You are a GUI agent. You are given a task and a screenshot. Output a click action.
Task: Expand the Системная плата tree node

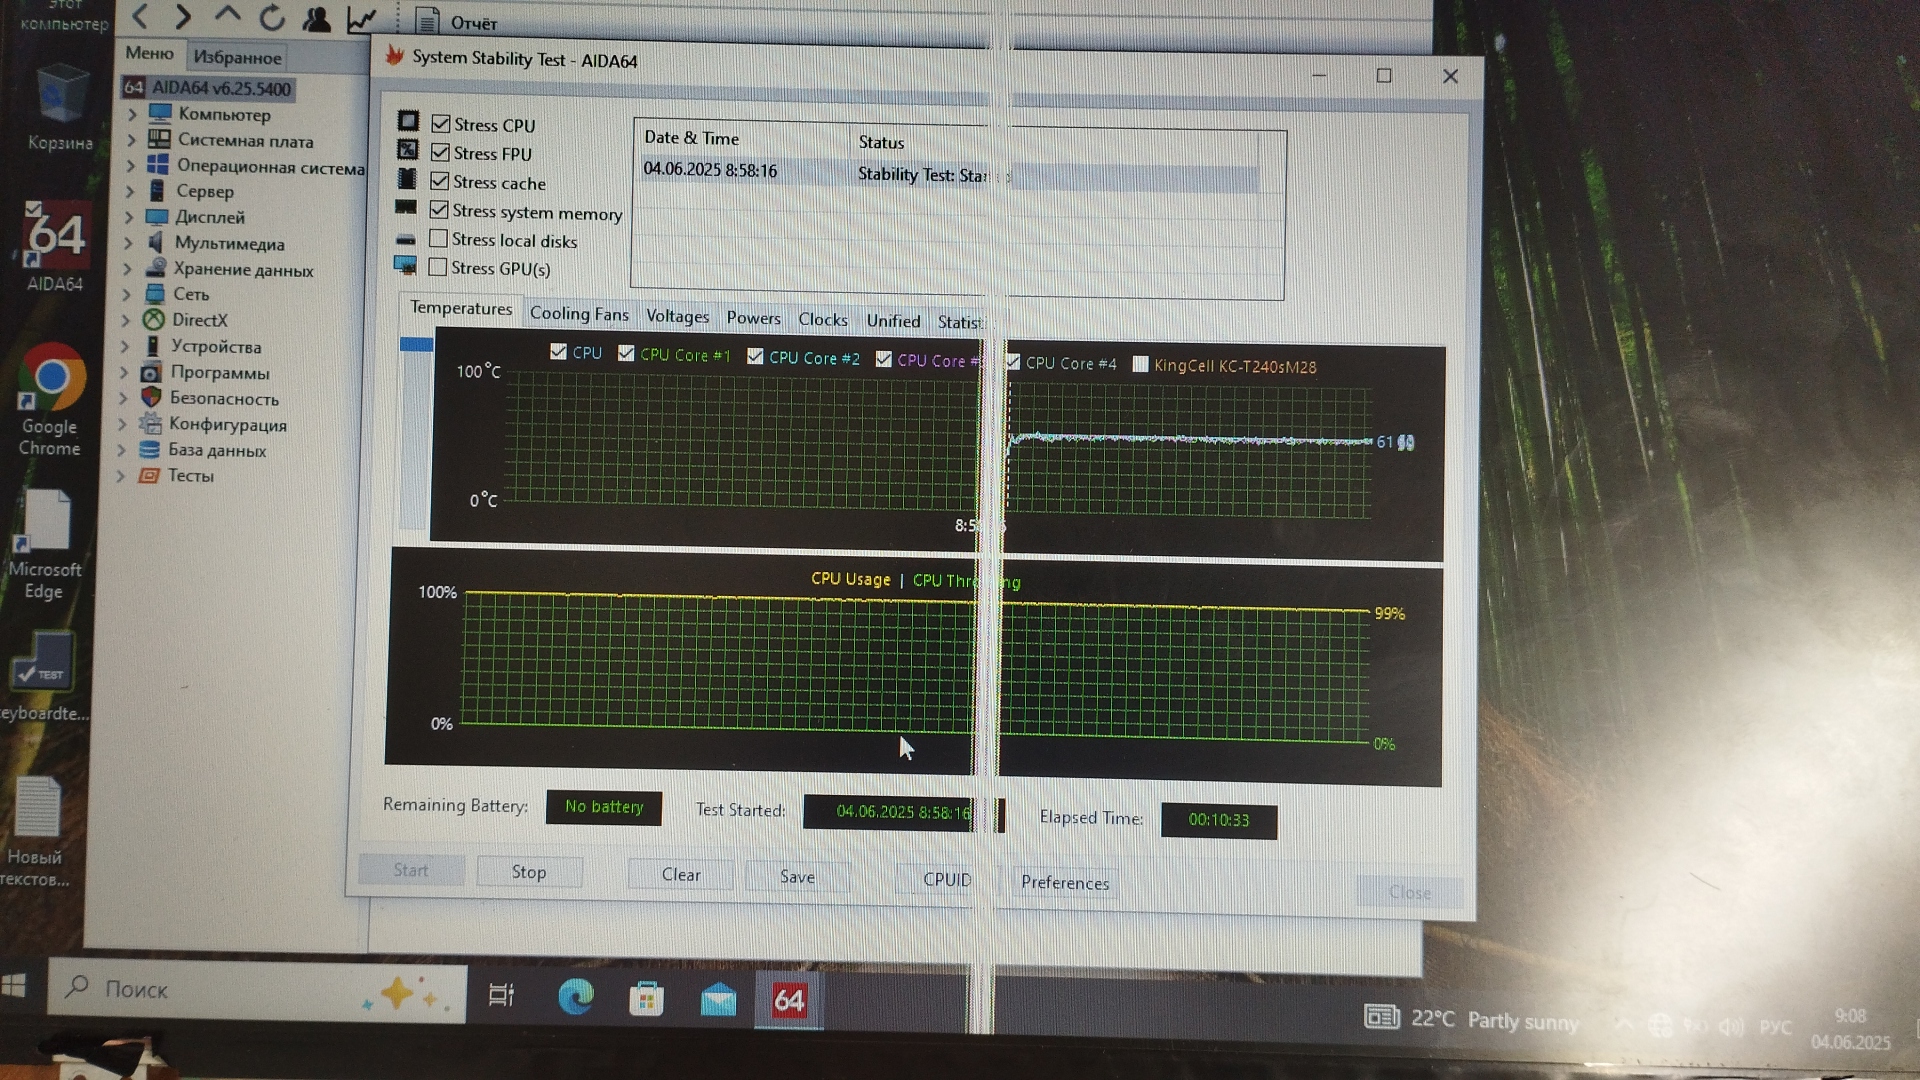coord(131,140)
